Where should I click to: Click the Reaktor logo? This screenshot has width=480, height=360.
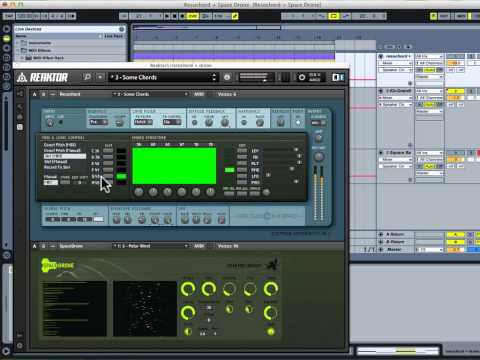42,78
